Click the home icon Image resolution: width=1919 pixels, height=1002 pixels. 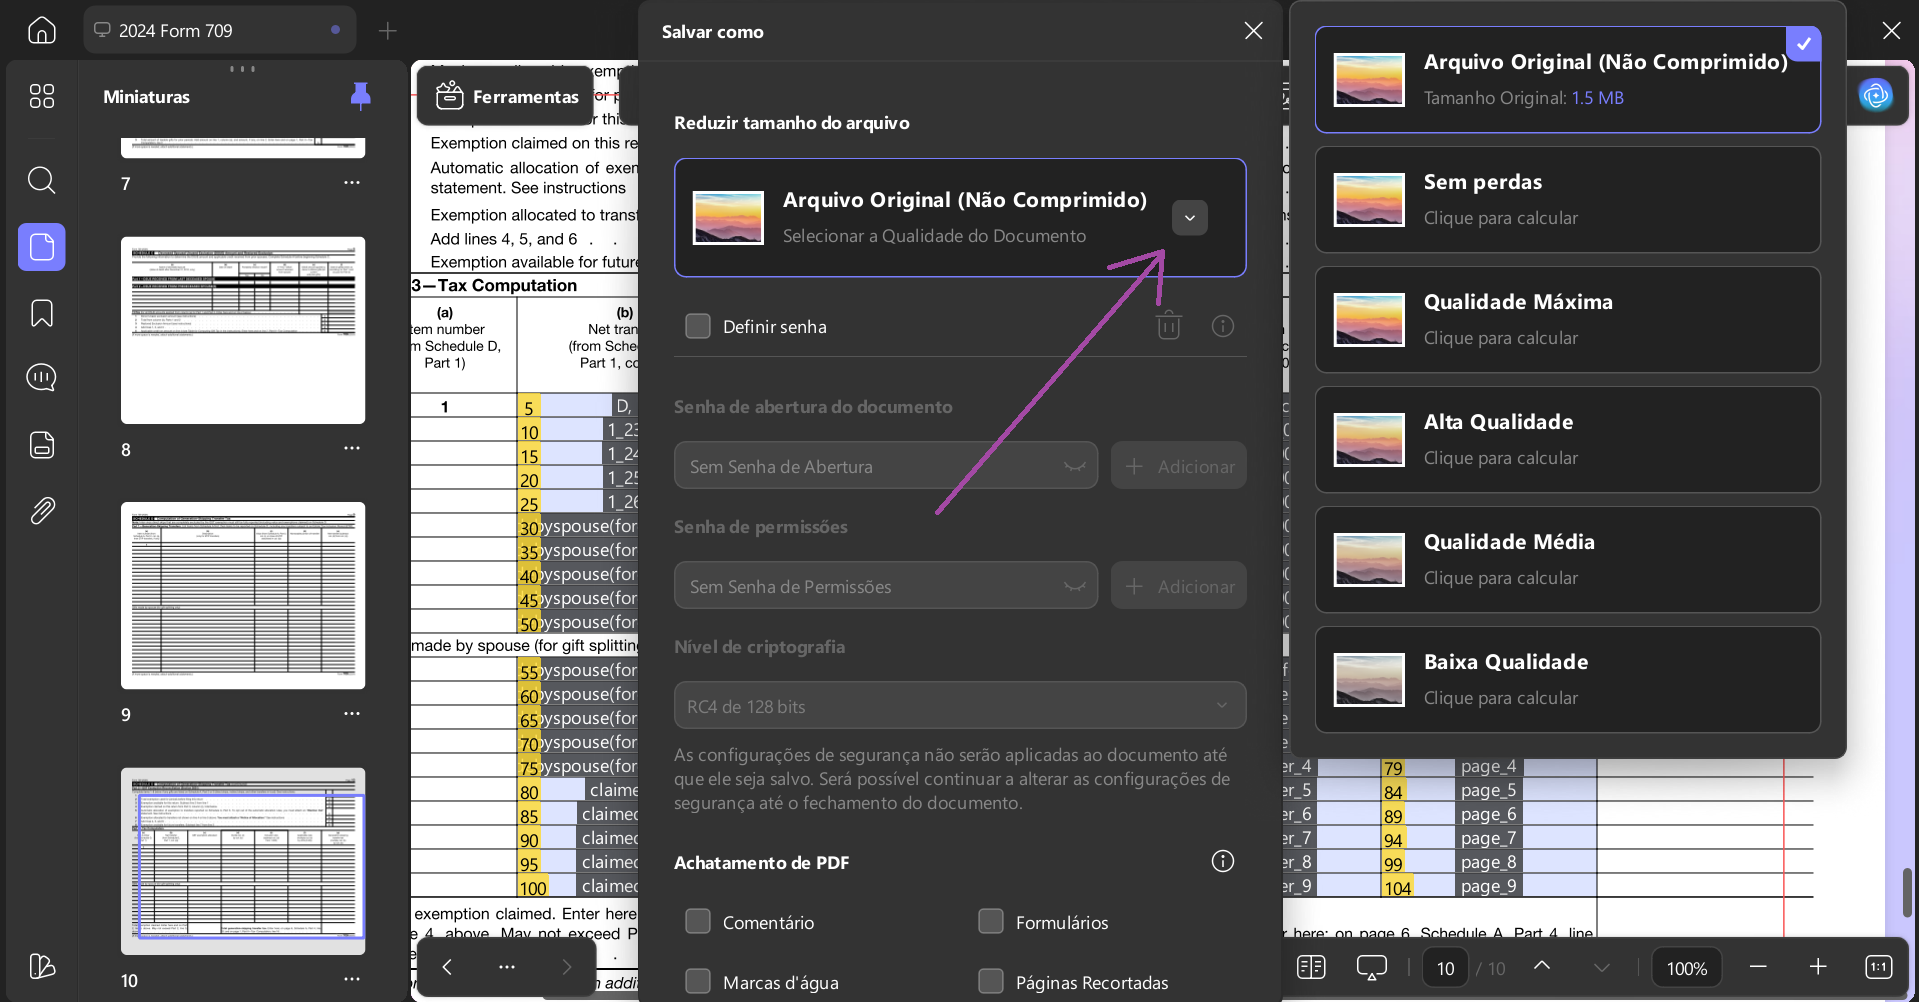pos(41,30)
